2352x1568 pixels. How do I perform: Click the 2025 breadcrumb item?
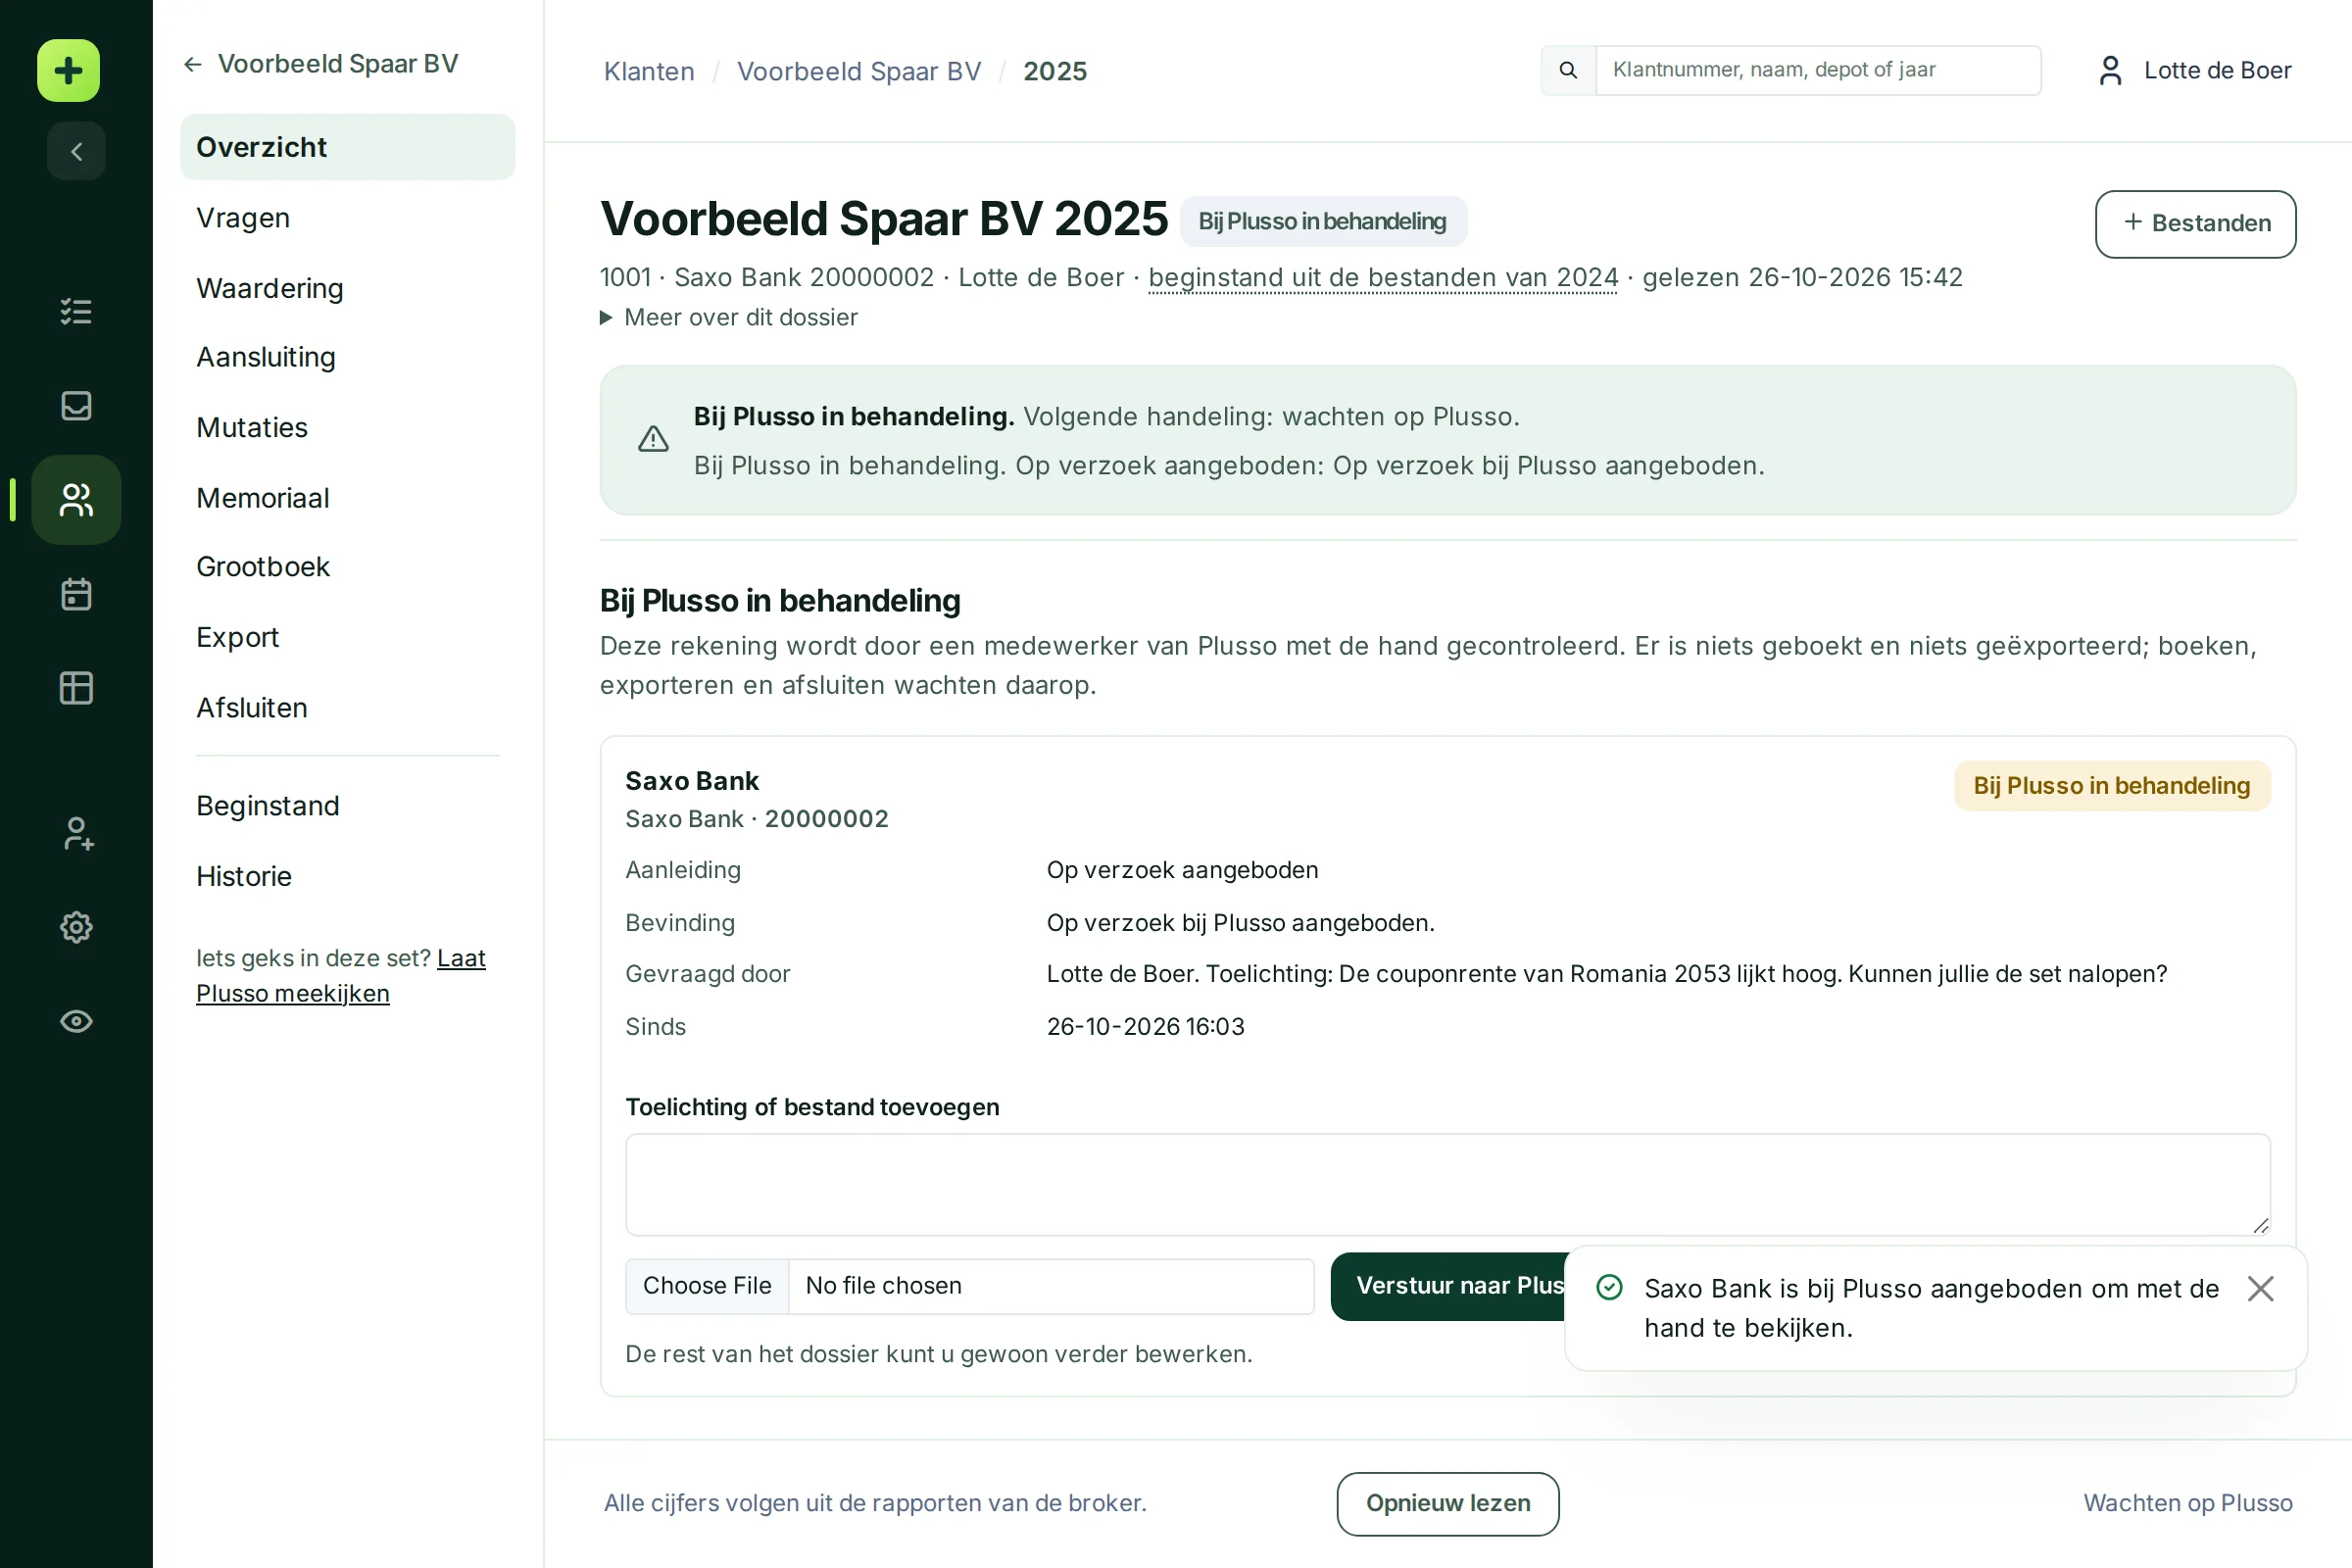point(1055,71)
